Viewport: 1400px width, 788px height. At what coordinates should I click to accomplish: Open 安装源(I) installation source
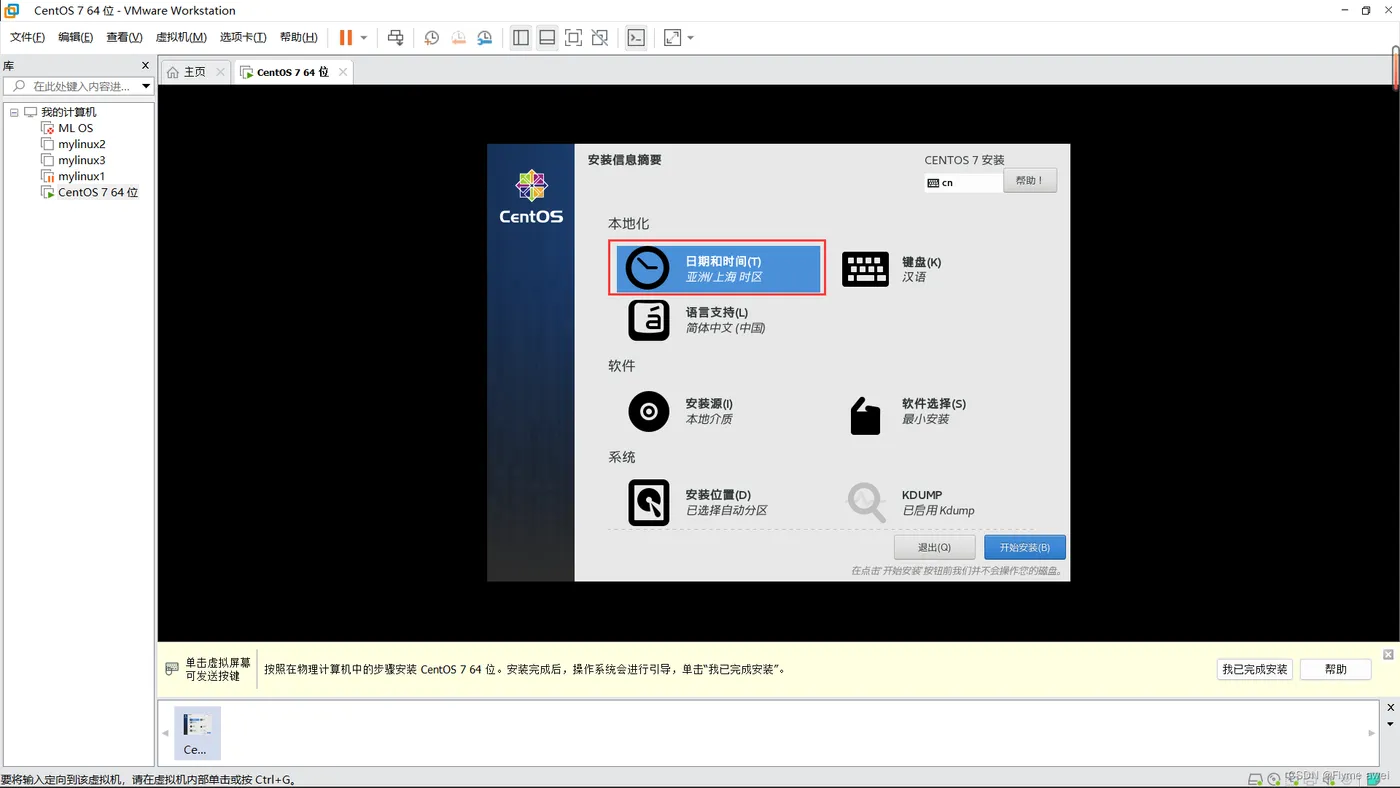(681, 411)
